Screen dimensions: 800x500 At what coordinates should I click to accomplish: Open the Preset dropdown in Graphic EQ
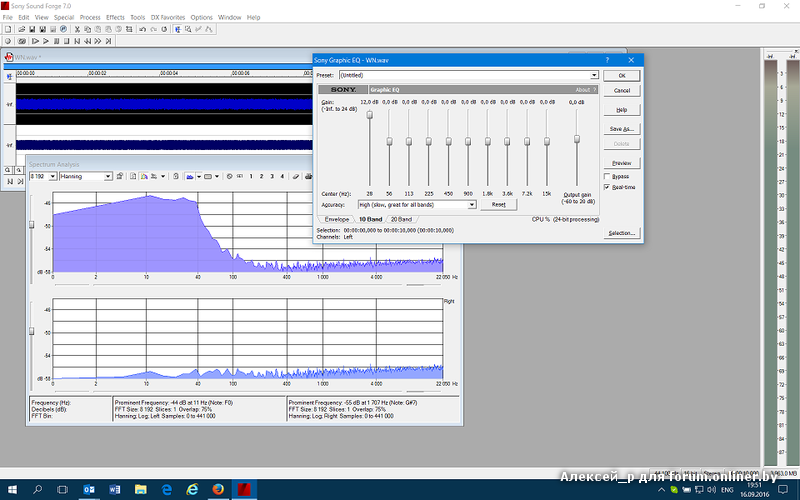[x=594, y=75]
